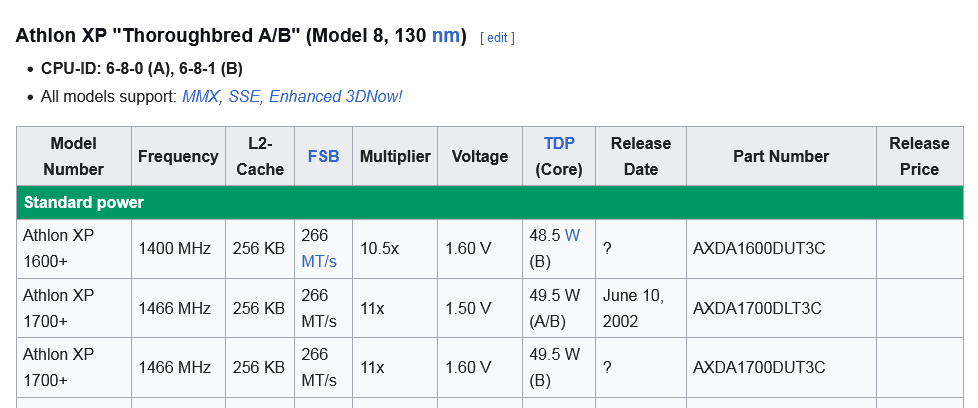Open the SSE link
The width and height of the screenshot is (978, 408).
point(244,97)
